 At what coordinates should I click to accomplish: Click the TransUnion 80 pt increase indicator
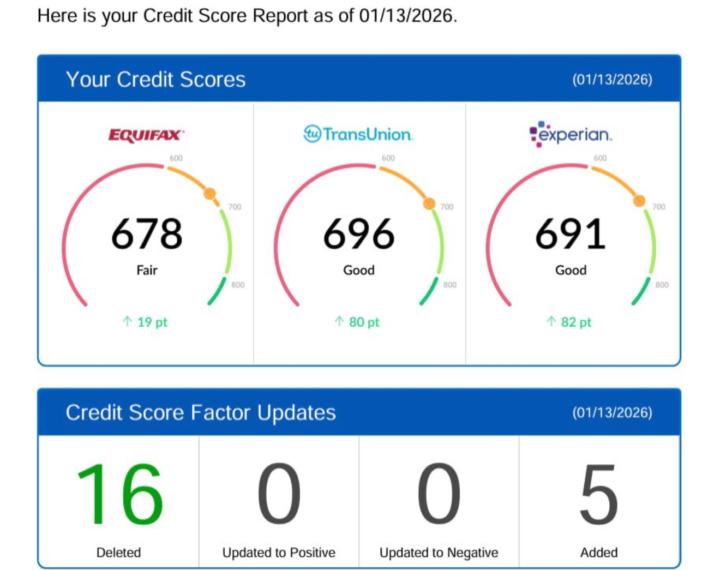357,322
